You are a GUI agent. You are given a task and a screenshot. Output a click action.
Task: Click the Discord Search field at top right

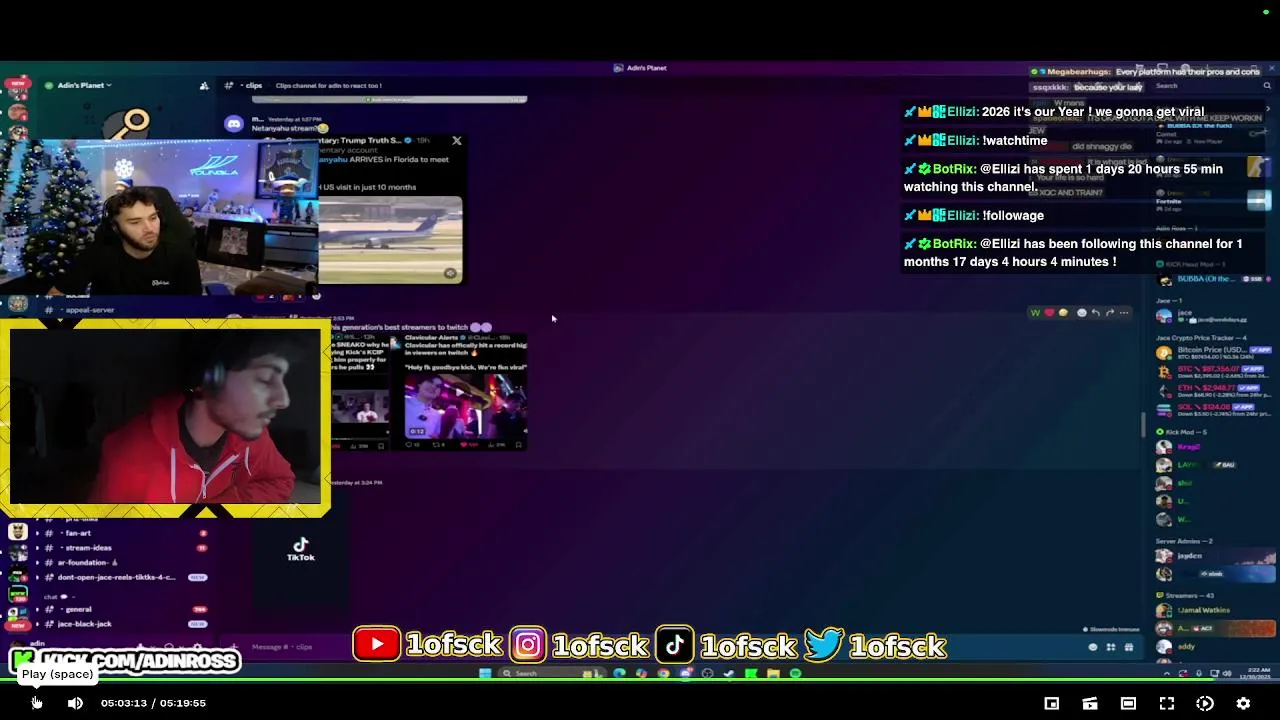(1210, 86)
